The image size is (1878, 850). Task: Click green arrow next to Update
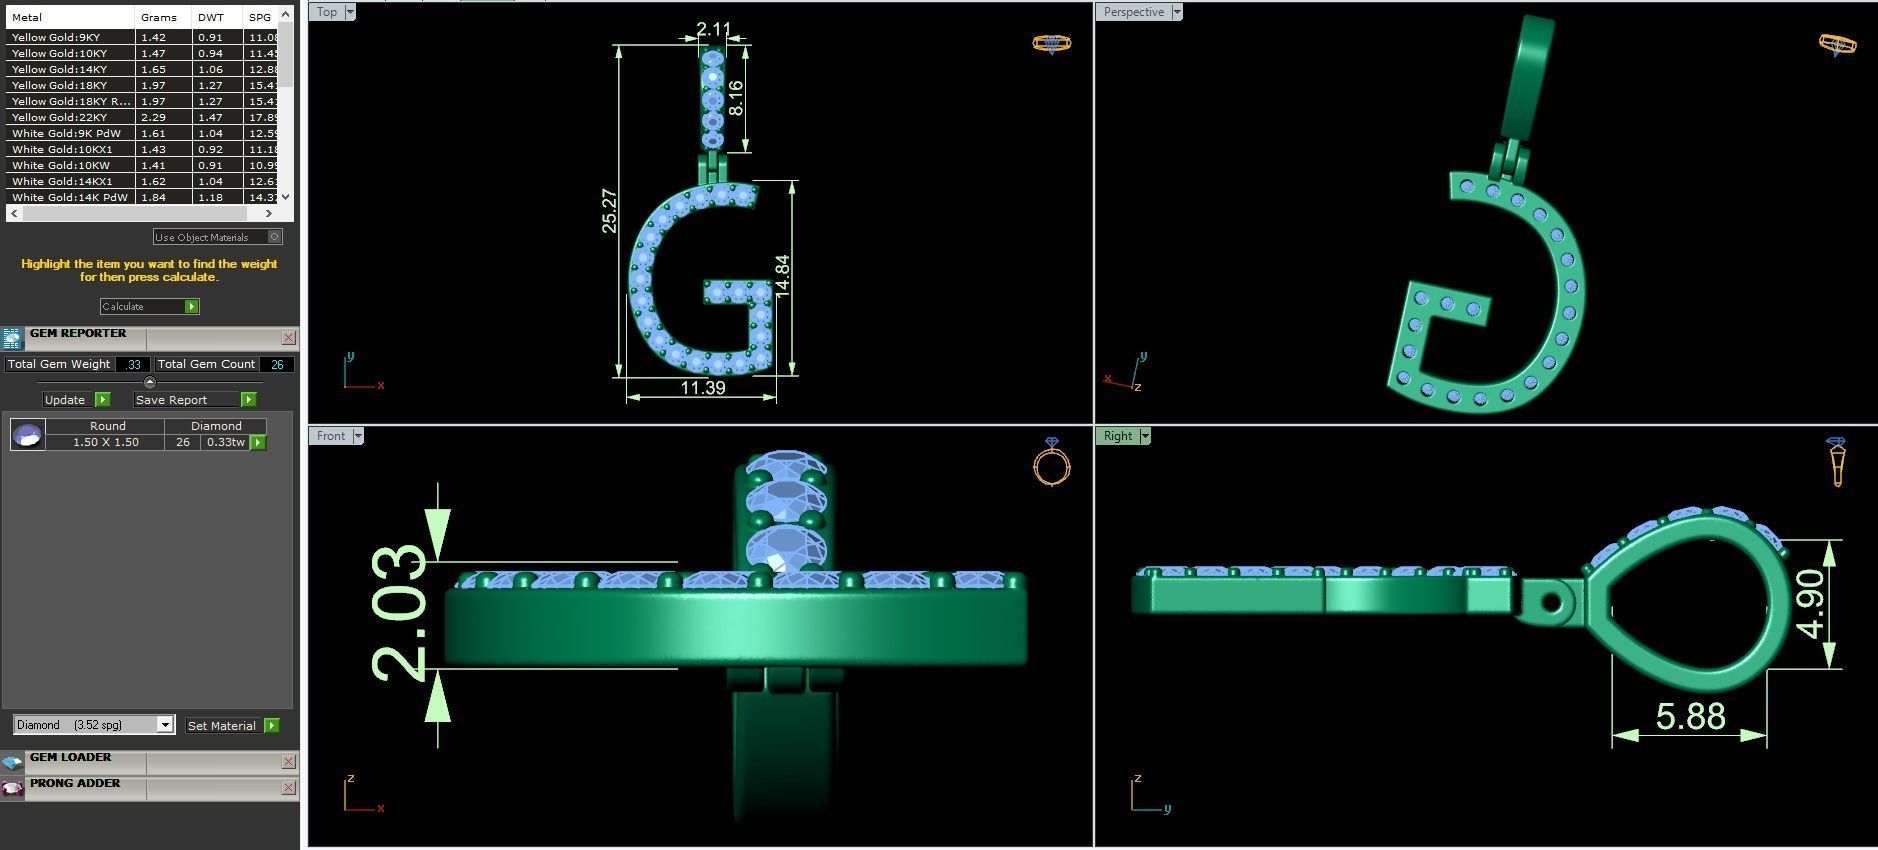click(102, 399)
